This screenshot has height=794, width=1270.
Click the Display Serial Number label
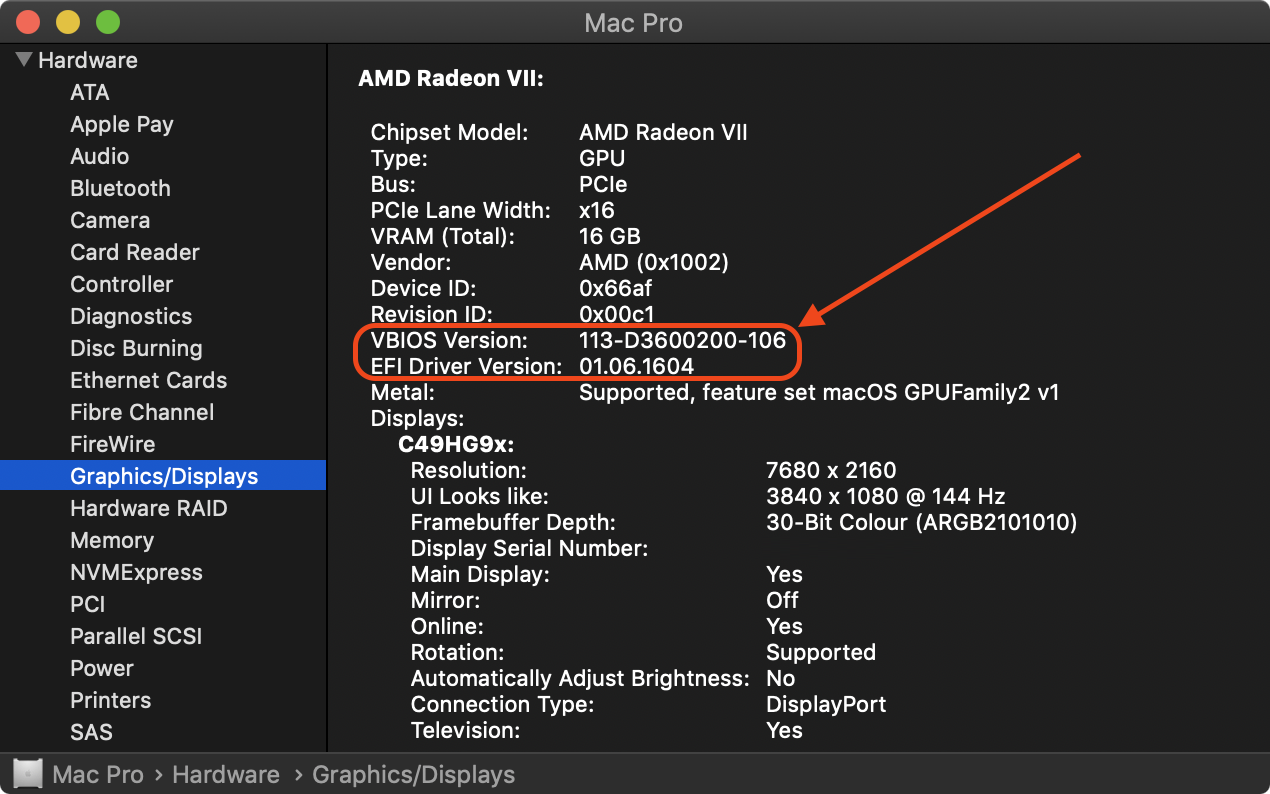530,548
